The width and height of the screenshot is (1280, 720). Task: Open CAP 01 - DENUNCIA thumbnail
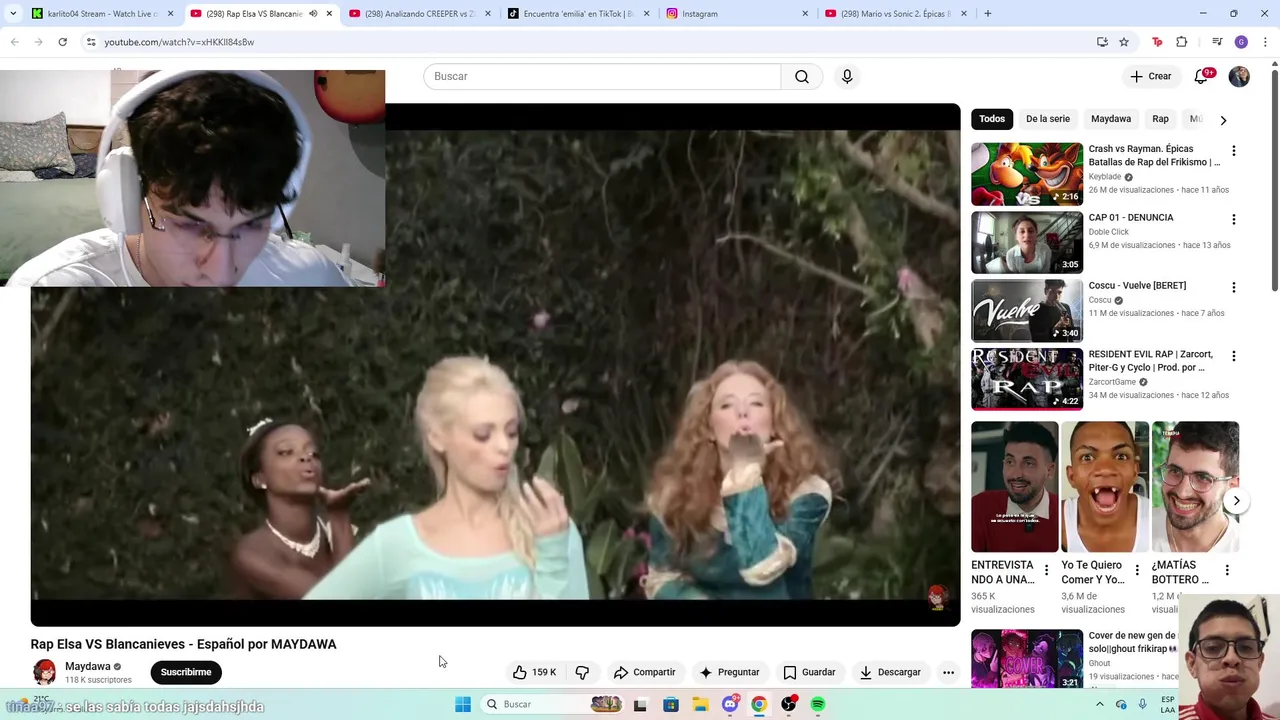[x=1027, y=242]
